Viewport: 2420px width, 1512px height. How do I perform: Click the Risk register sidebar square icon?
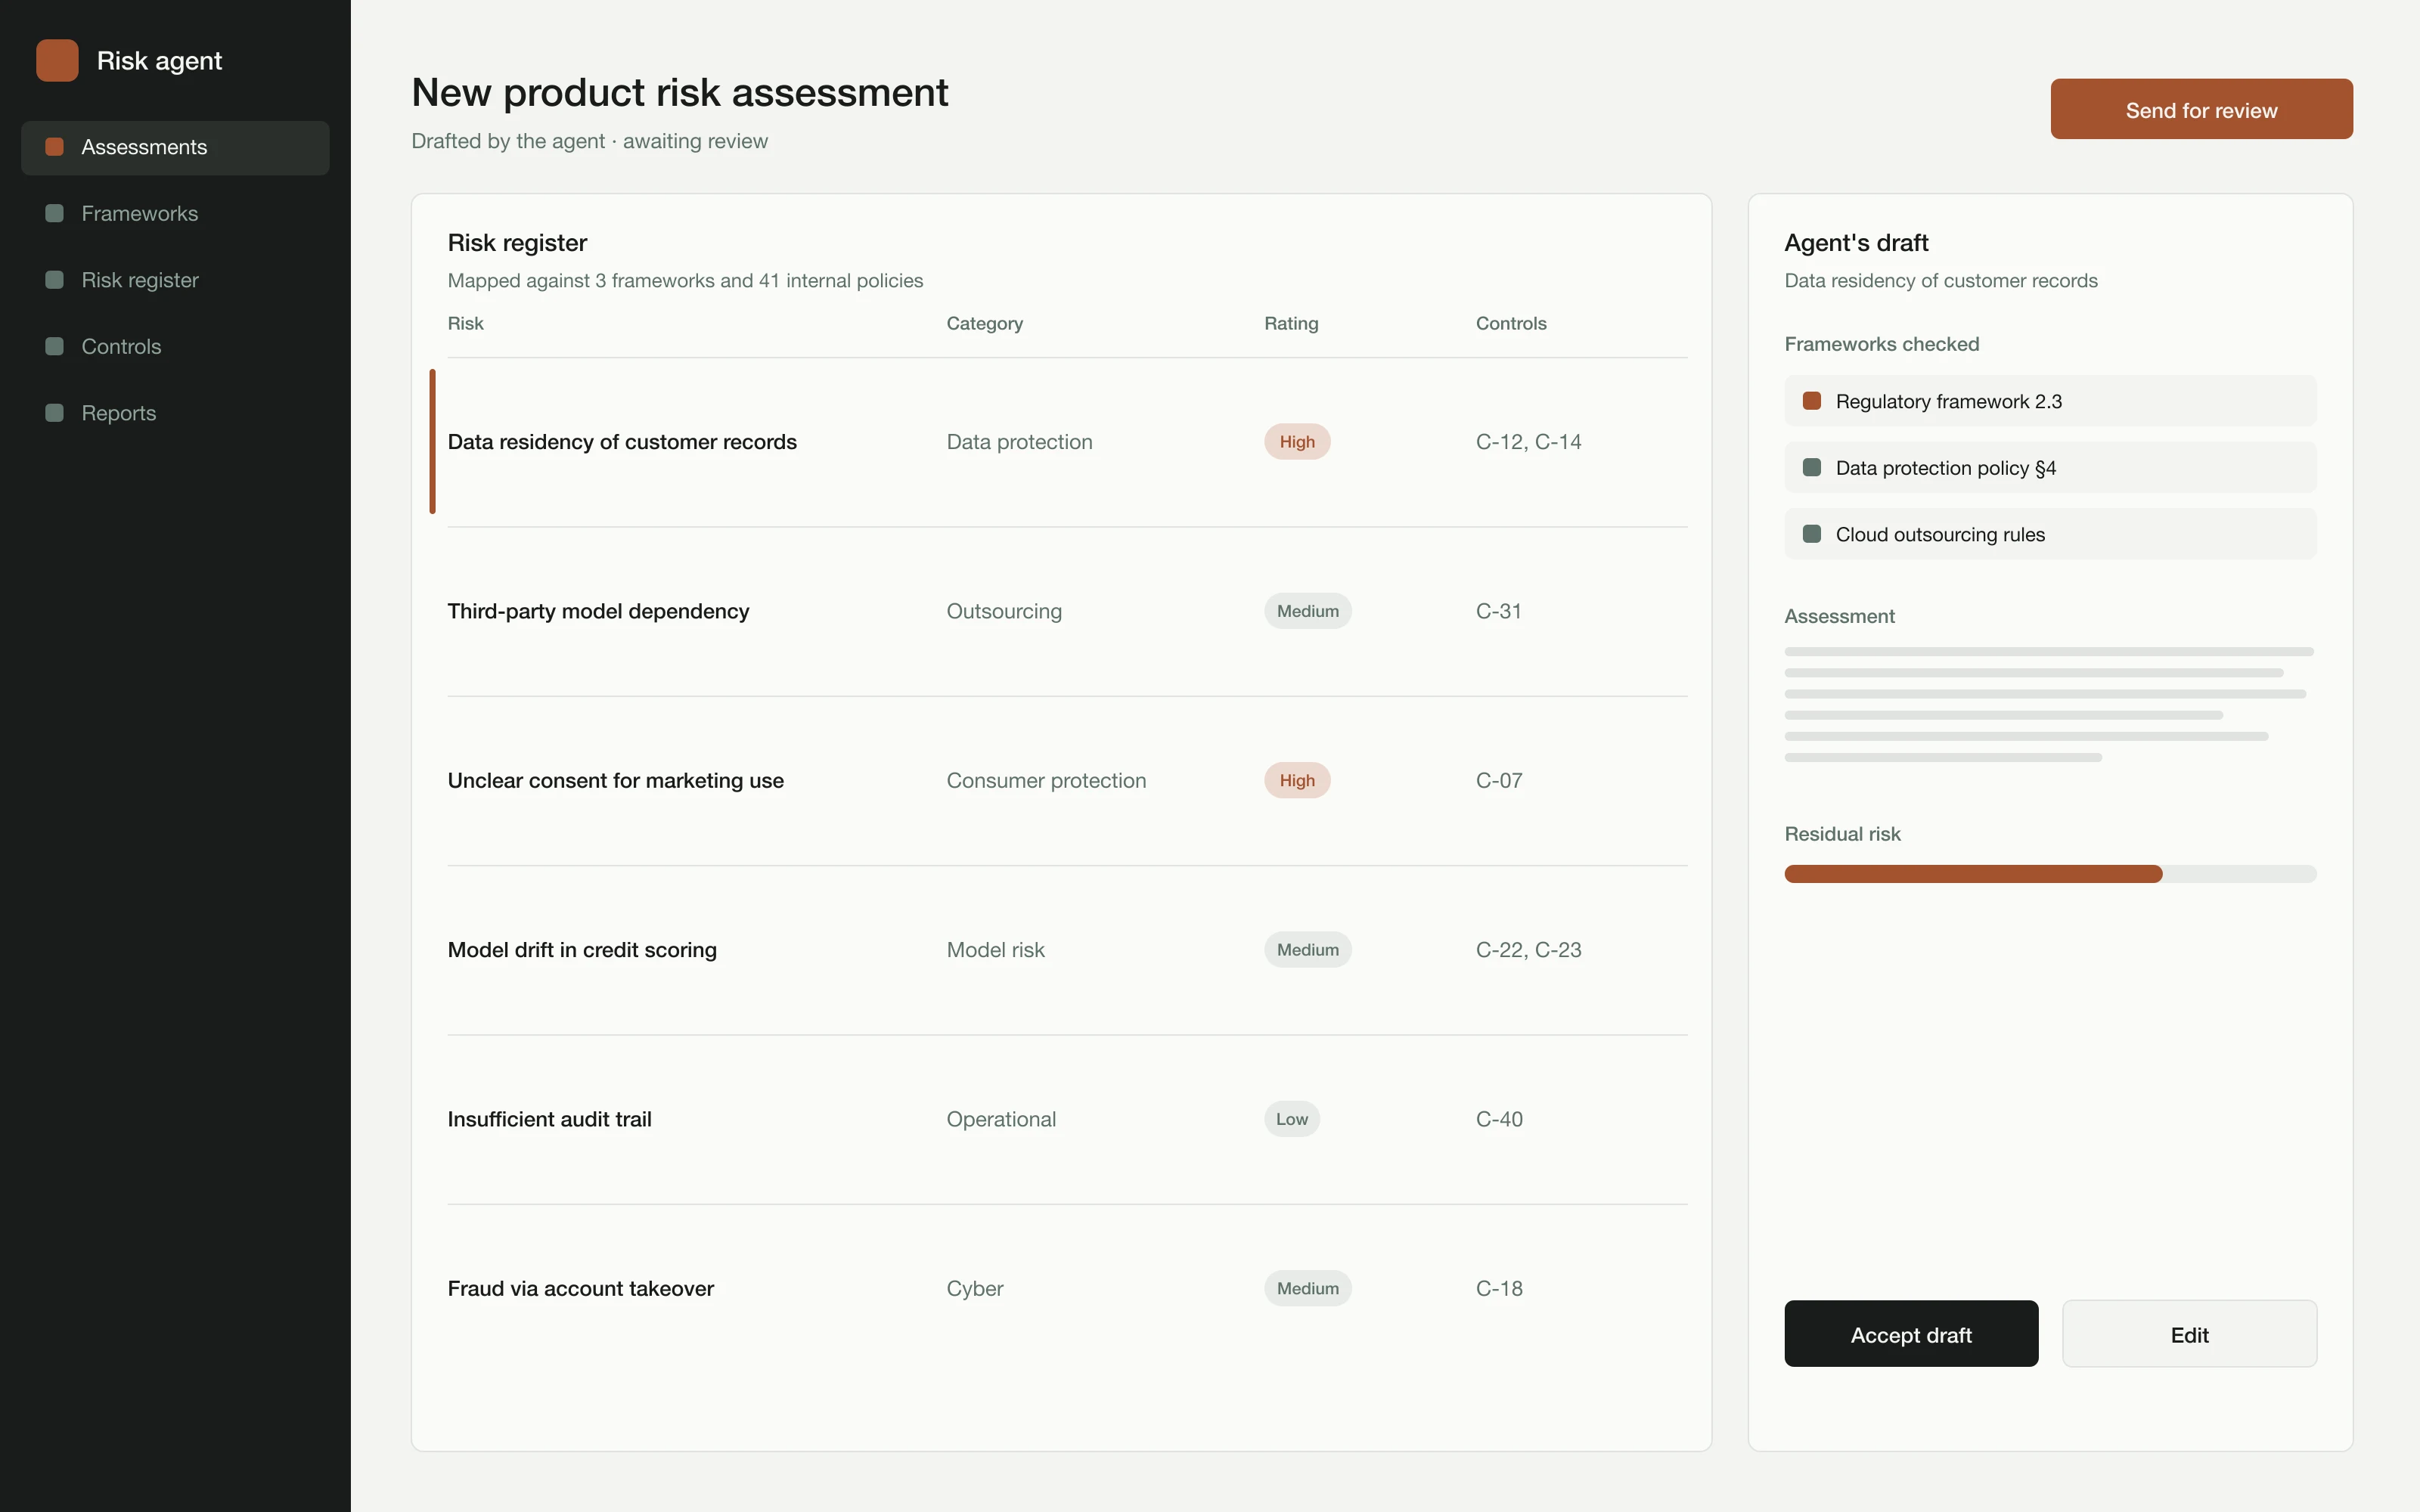pyautogui.click(x=55, y=280)
